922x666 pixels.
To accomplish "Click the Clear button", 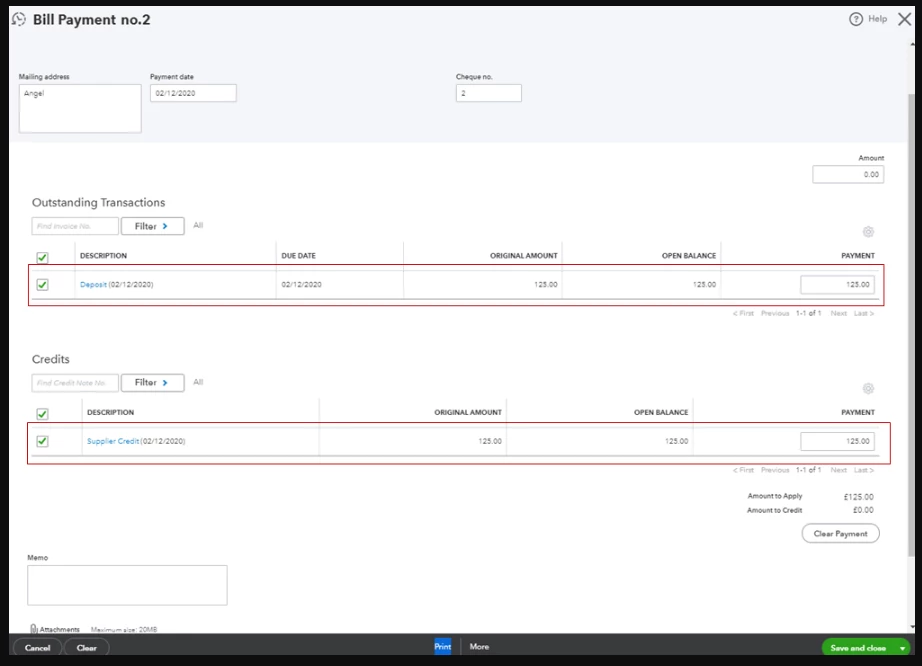I will click(86, 648).
